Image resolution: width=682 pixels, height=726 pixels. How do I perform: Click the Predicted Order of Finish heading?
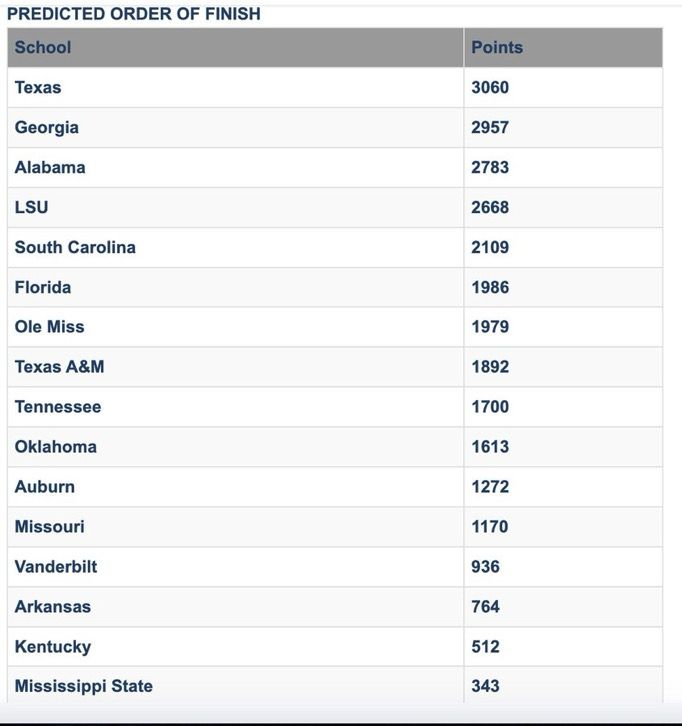coord(134,14)
